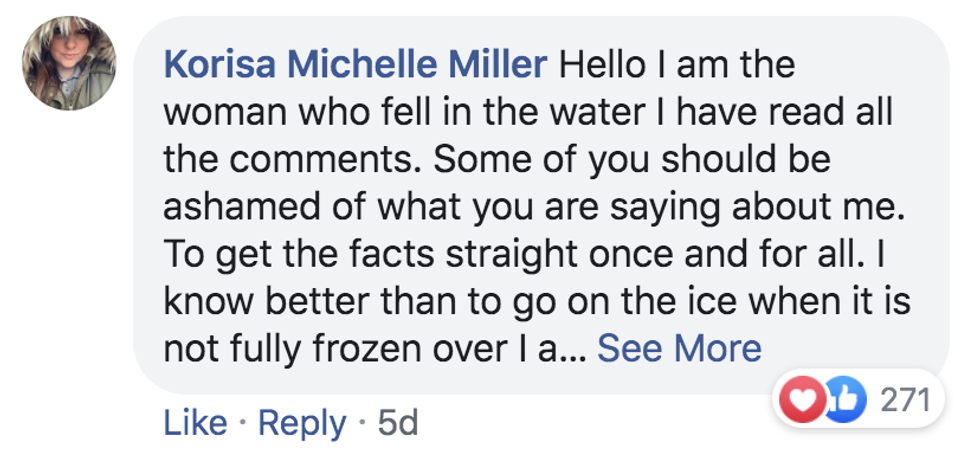
Task: Open the 5d comment timestamp
Action: click(397, 424)
